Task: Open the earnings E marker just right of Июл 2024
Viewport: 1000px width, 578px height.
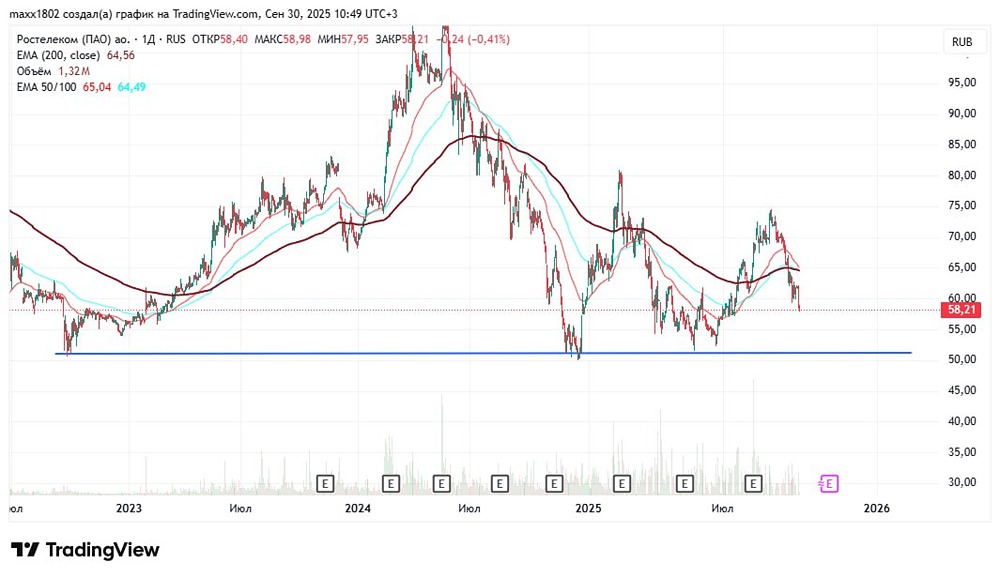Action: pyautogui.click(x=499, y=484)
